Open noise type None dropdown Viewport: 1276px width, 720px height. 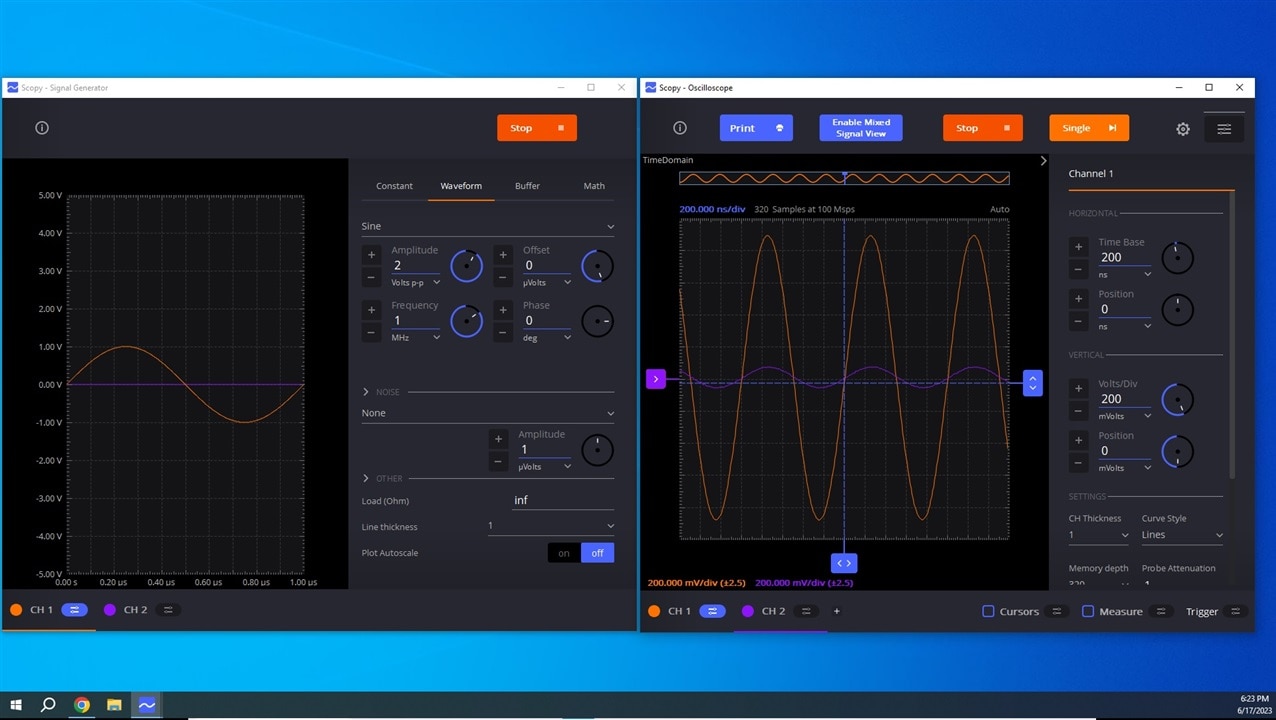(x=488, y=413)
